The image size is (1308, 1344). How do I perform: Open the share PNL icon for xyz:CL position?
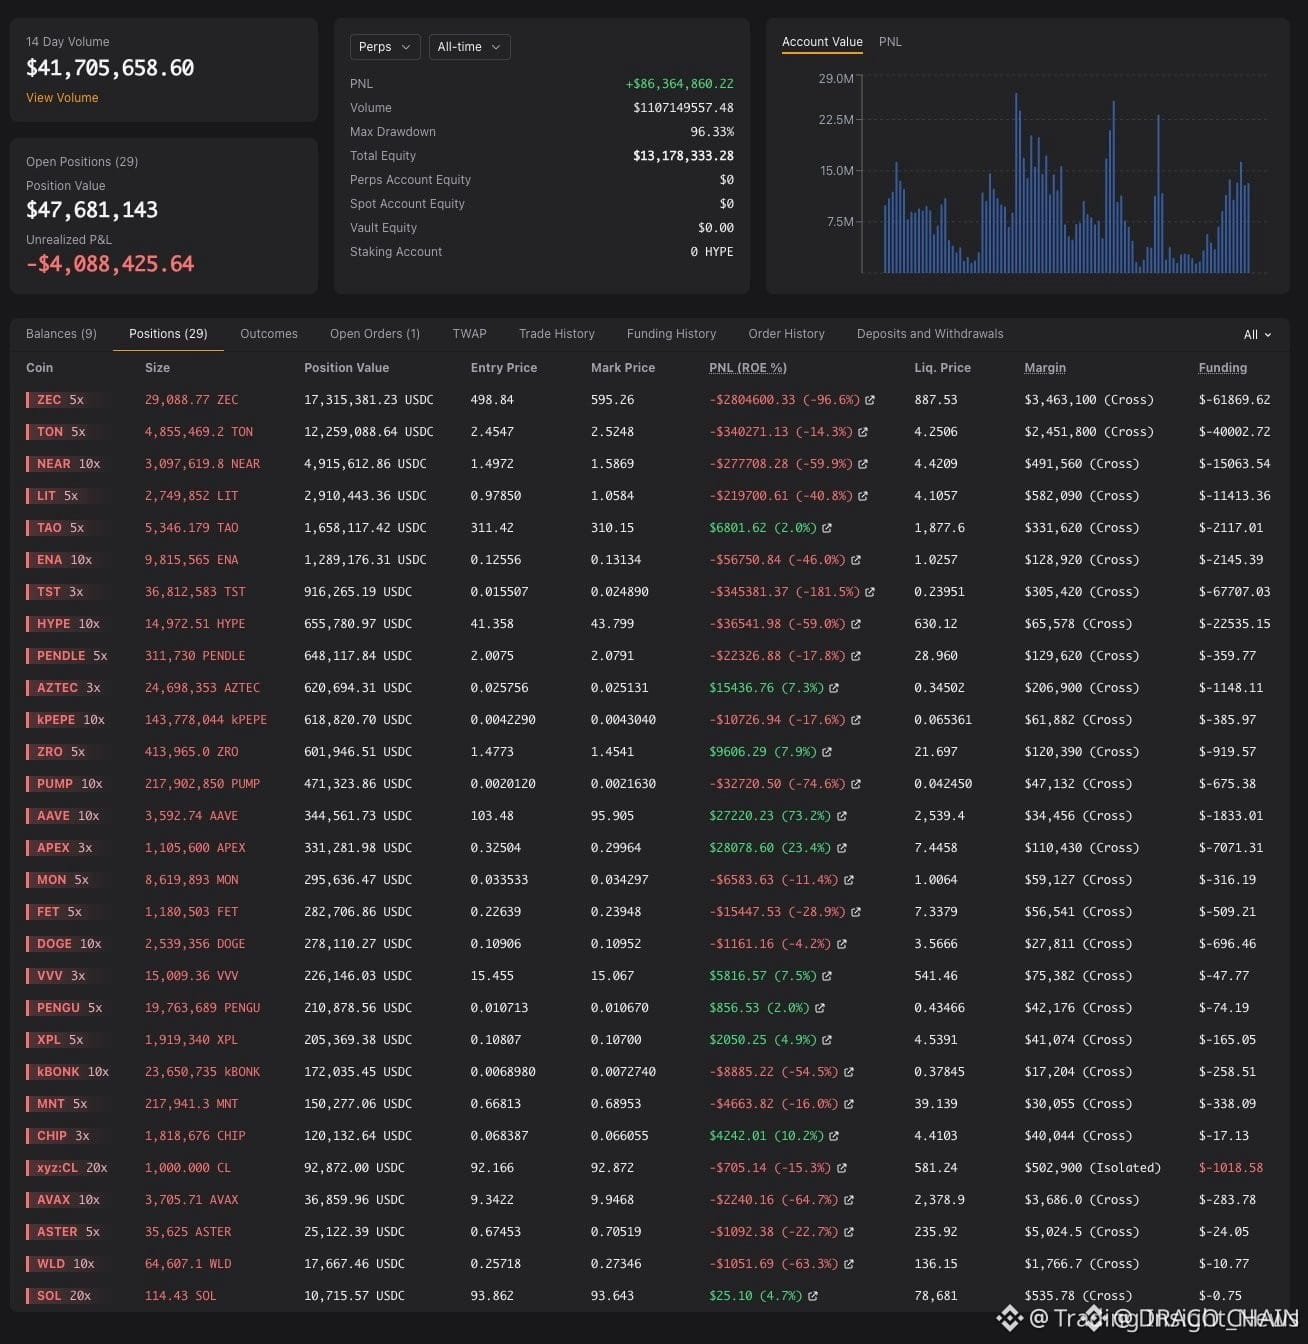pos(842,1168)
